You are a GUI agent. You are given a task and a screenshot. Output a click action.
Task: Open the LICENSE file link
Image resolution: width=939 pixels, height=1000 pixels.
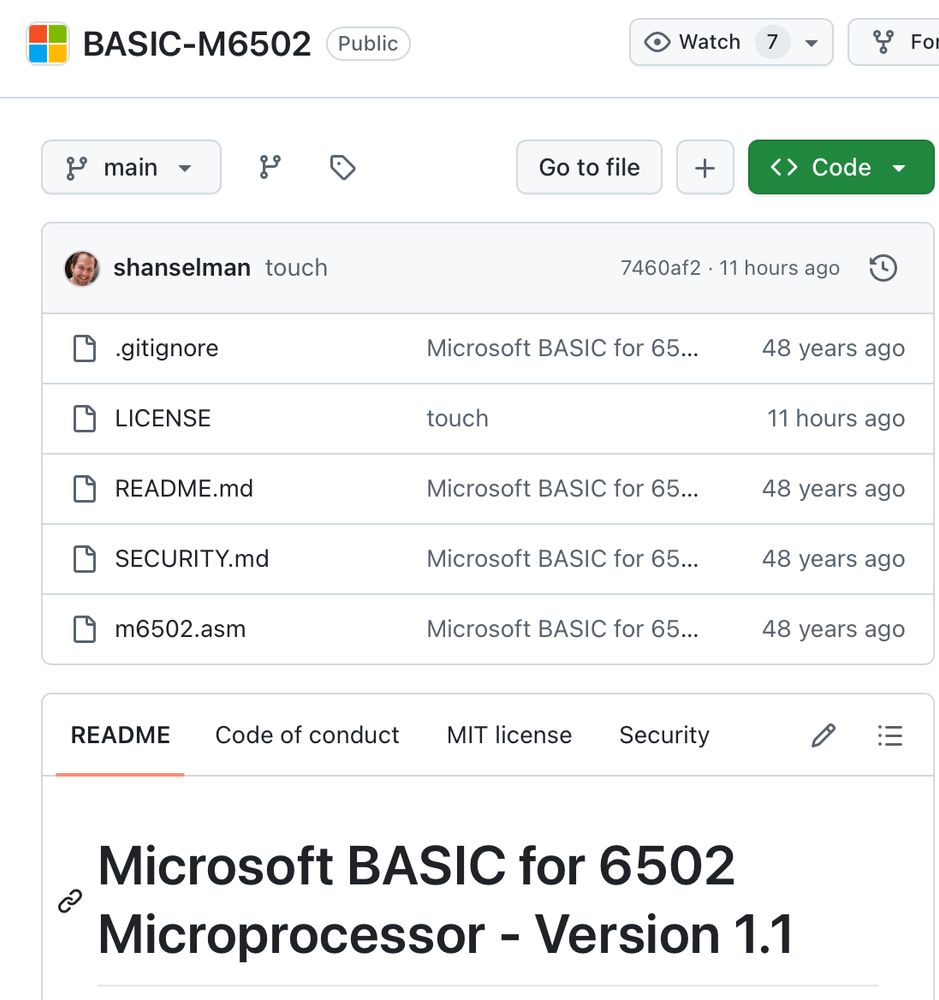tap(162, 418)
